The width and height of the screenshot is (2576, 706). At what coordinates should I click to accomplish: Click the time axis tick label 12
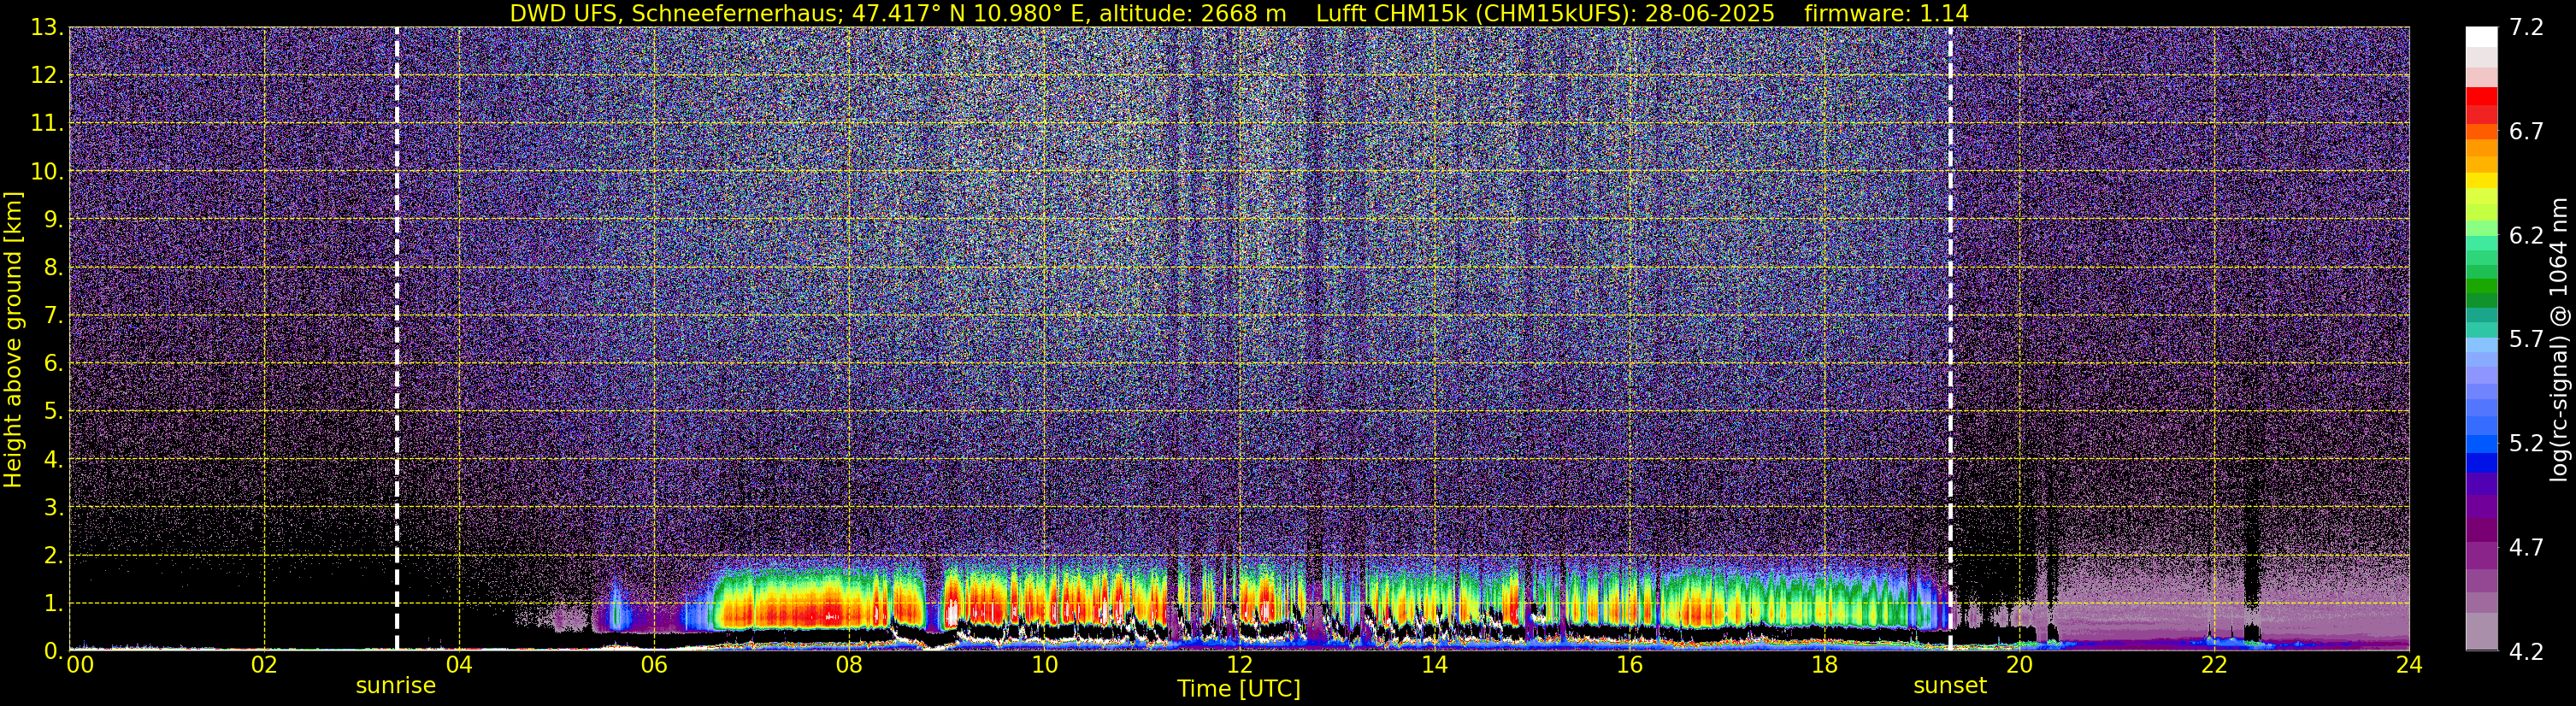click(x=1239, y=665)
